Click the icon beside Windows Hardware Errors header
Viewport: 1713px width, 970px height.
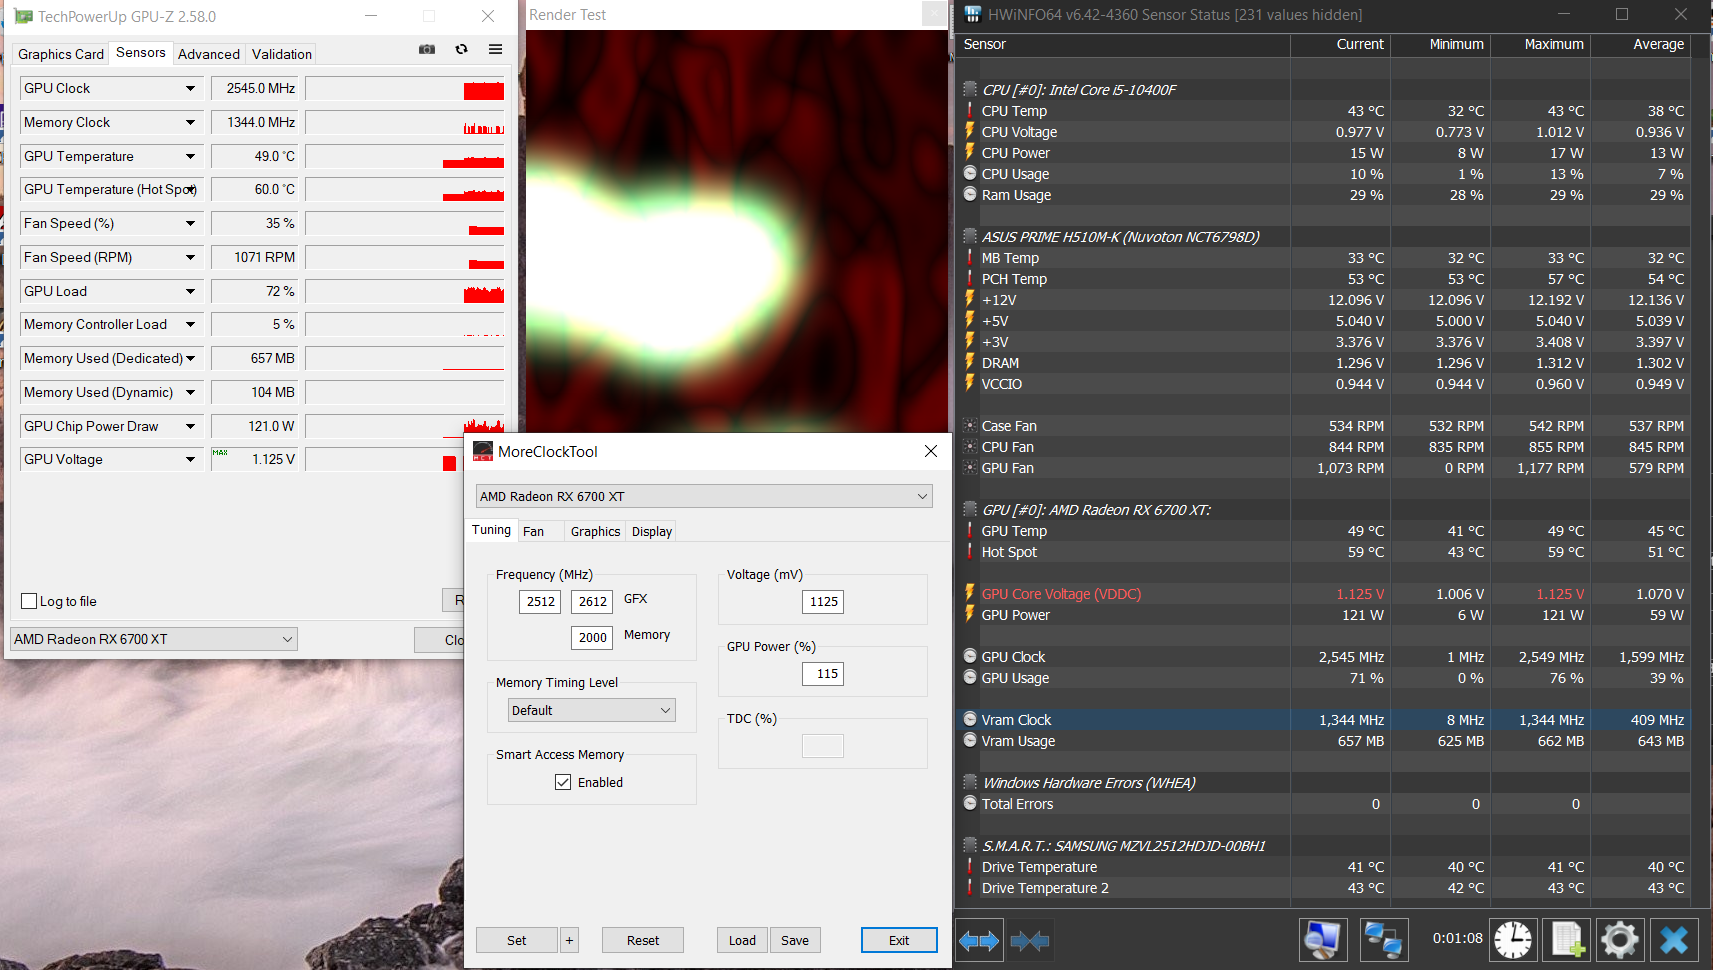(970, 783)
